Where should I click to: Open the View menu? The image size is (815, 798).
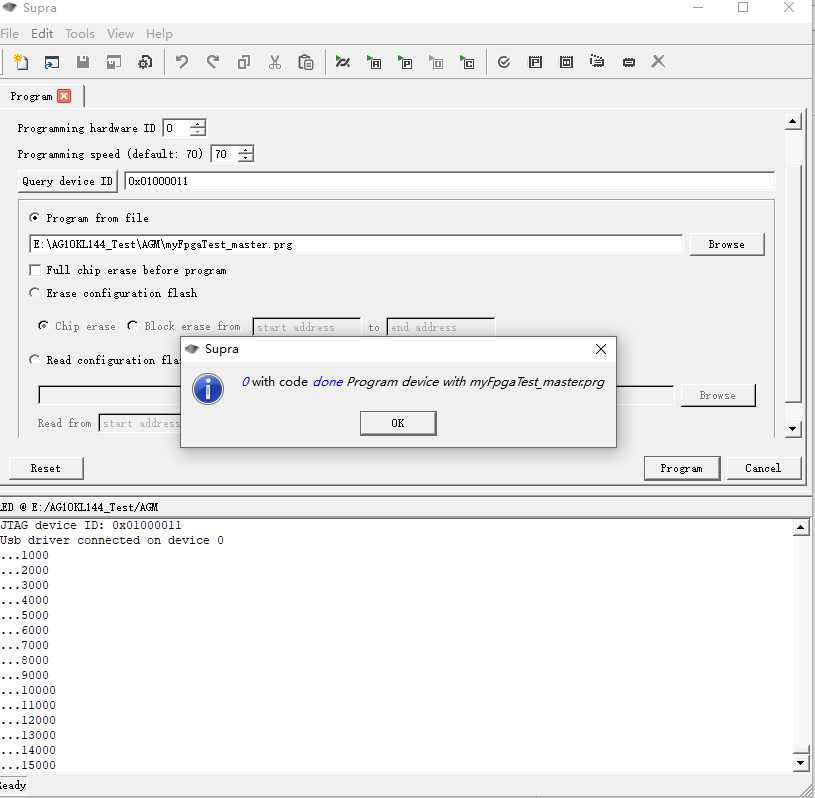(x=120, y=34)
